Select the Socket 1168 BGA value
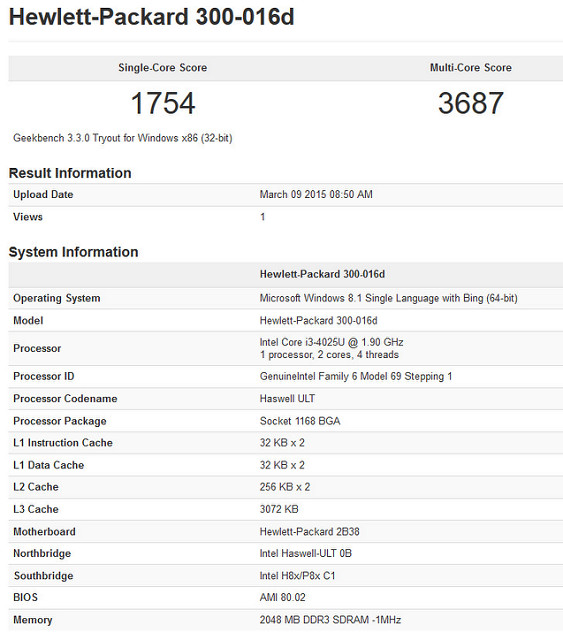Image resolution: width=563 pixels, height=640 pixels. tap(300, 421)
